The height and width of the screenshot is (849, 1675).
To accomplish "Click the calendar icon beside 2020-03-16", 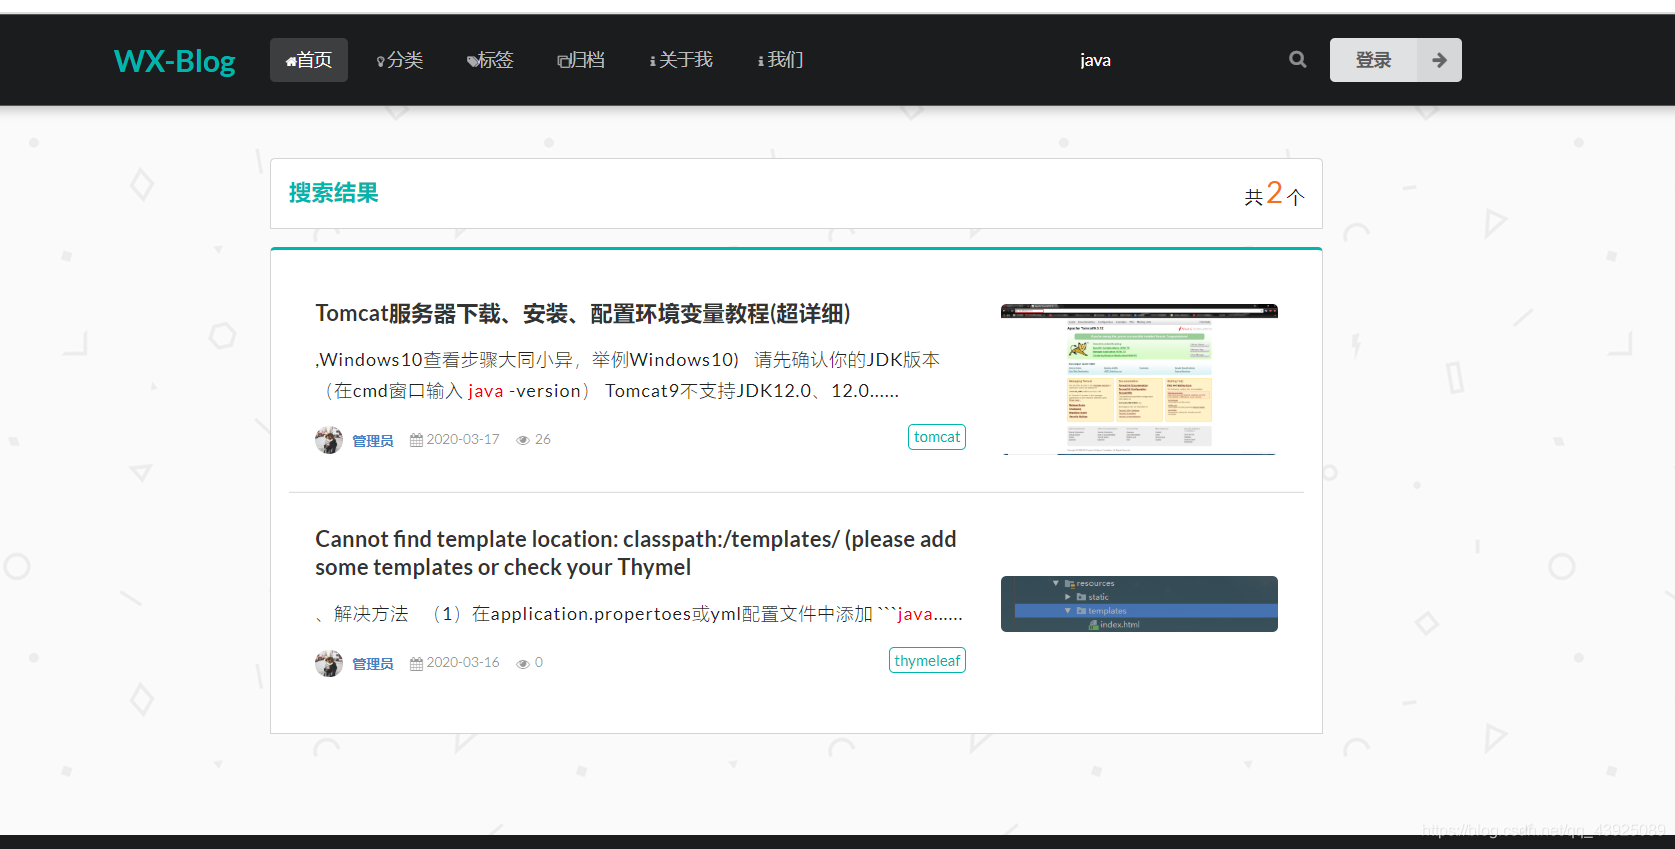I will coord(416,663).
